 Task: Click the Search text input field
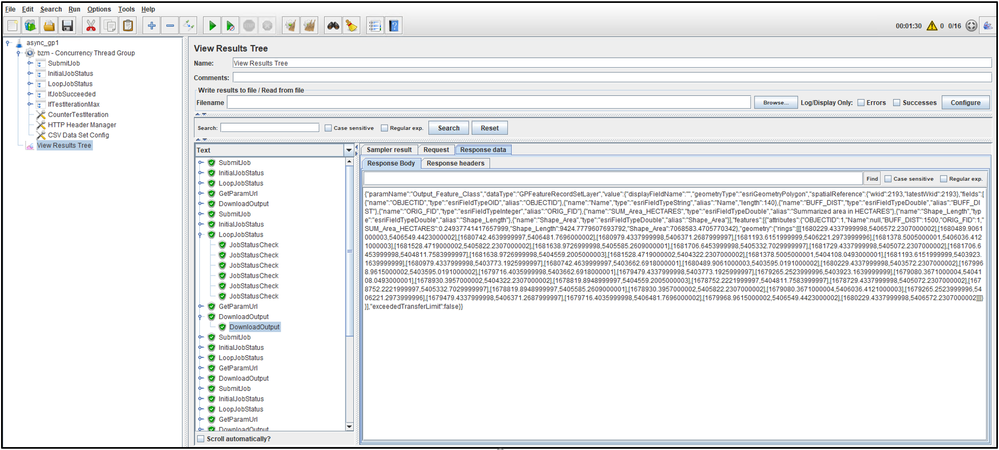pyautogui.click(x=270, y=127)
